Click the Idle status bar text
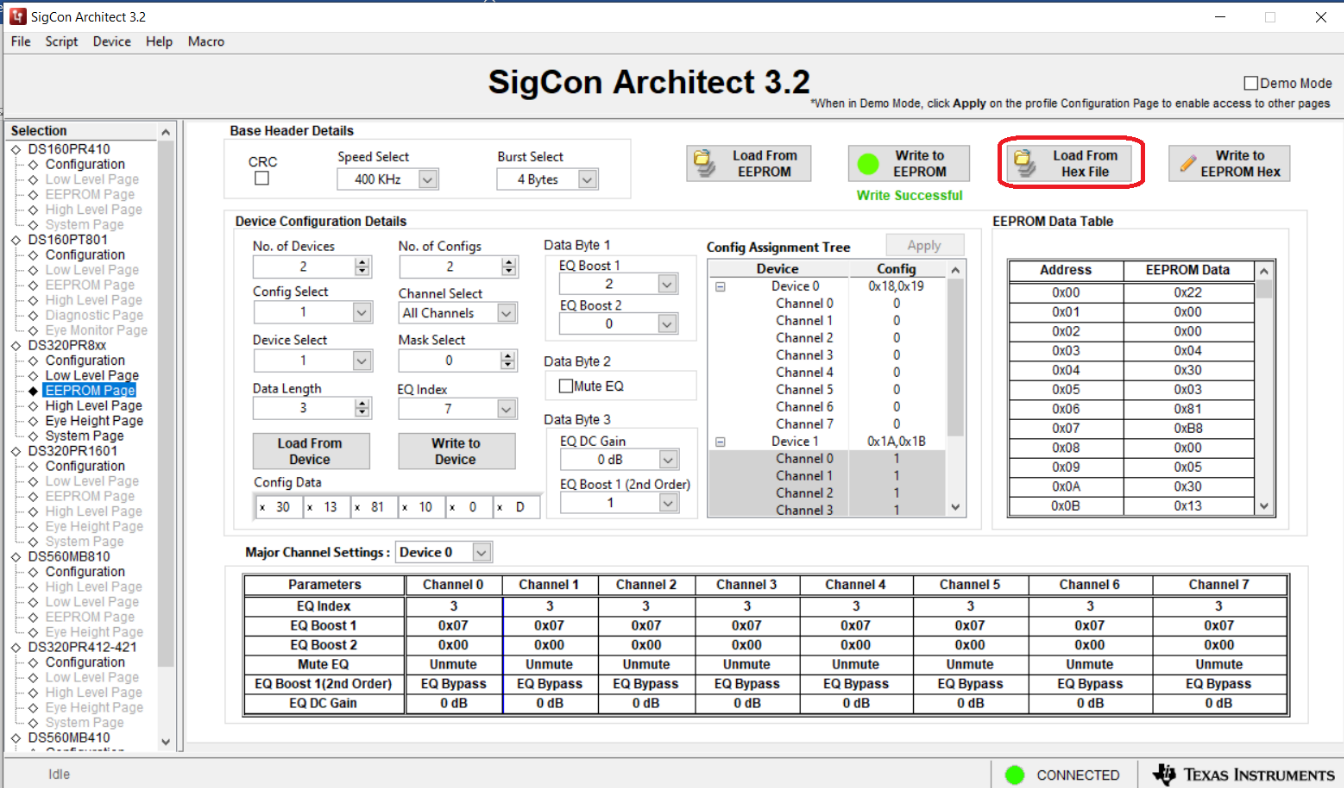The image size is (1344, 788). click(x=59, y=775)
